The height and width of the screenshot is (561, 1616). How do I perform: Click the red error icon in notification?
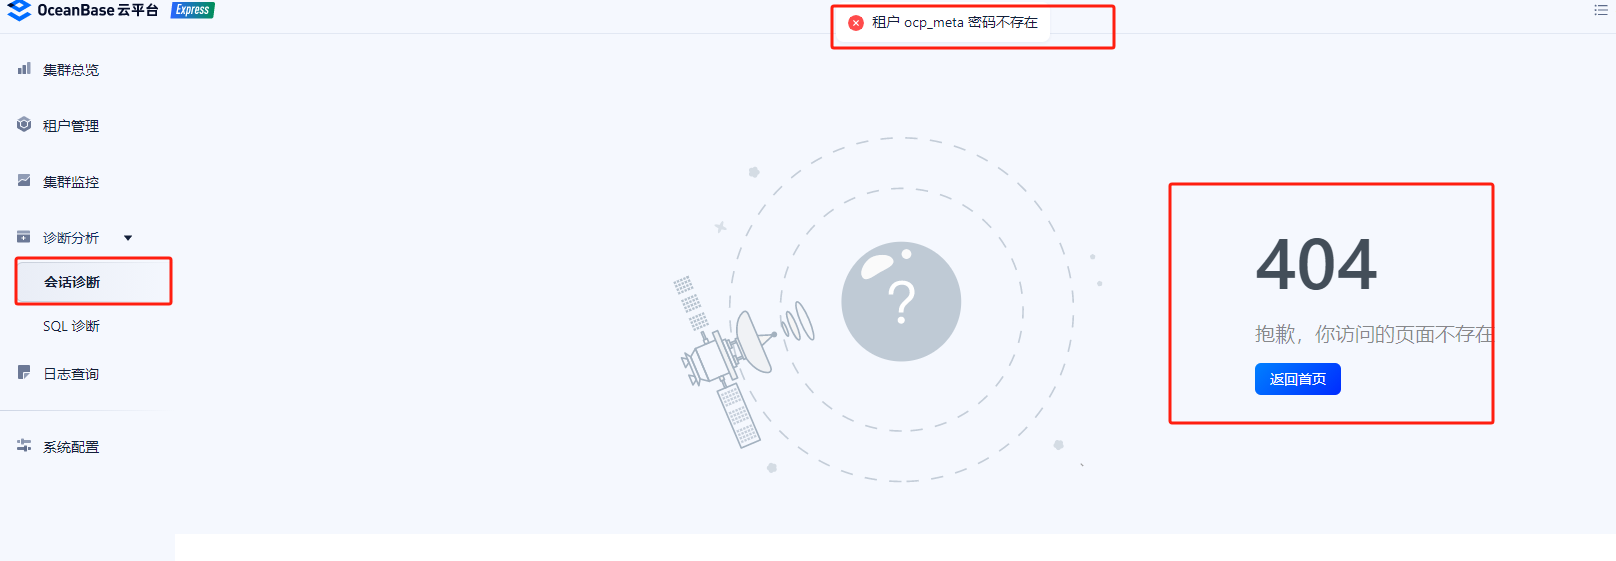856,23
